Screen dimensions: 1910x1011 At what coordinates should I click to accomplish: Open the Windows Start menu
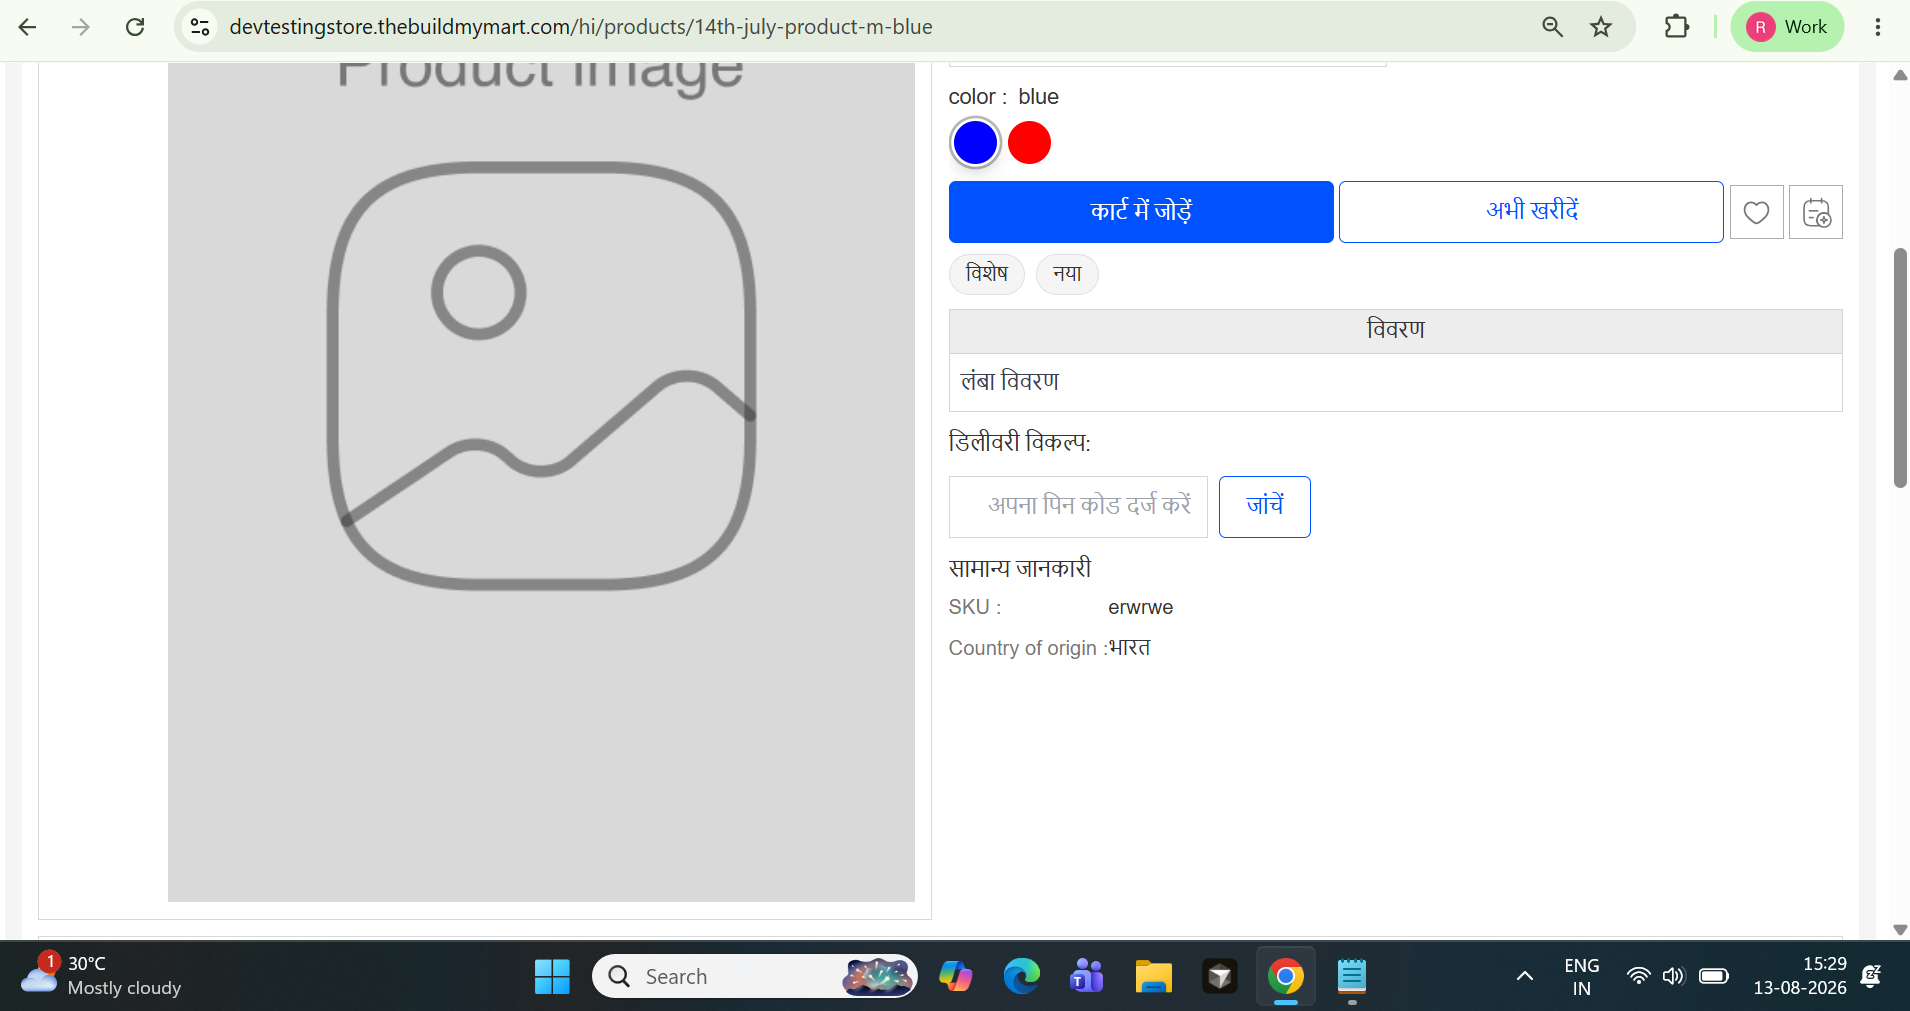click(552, 976)
